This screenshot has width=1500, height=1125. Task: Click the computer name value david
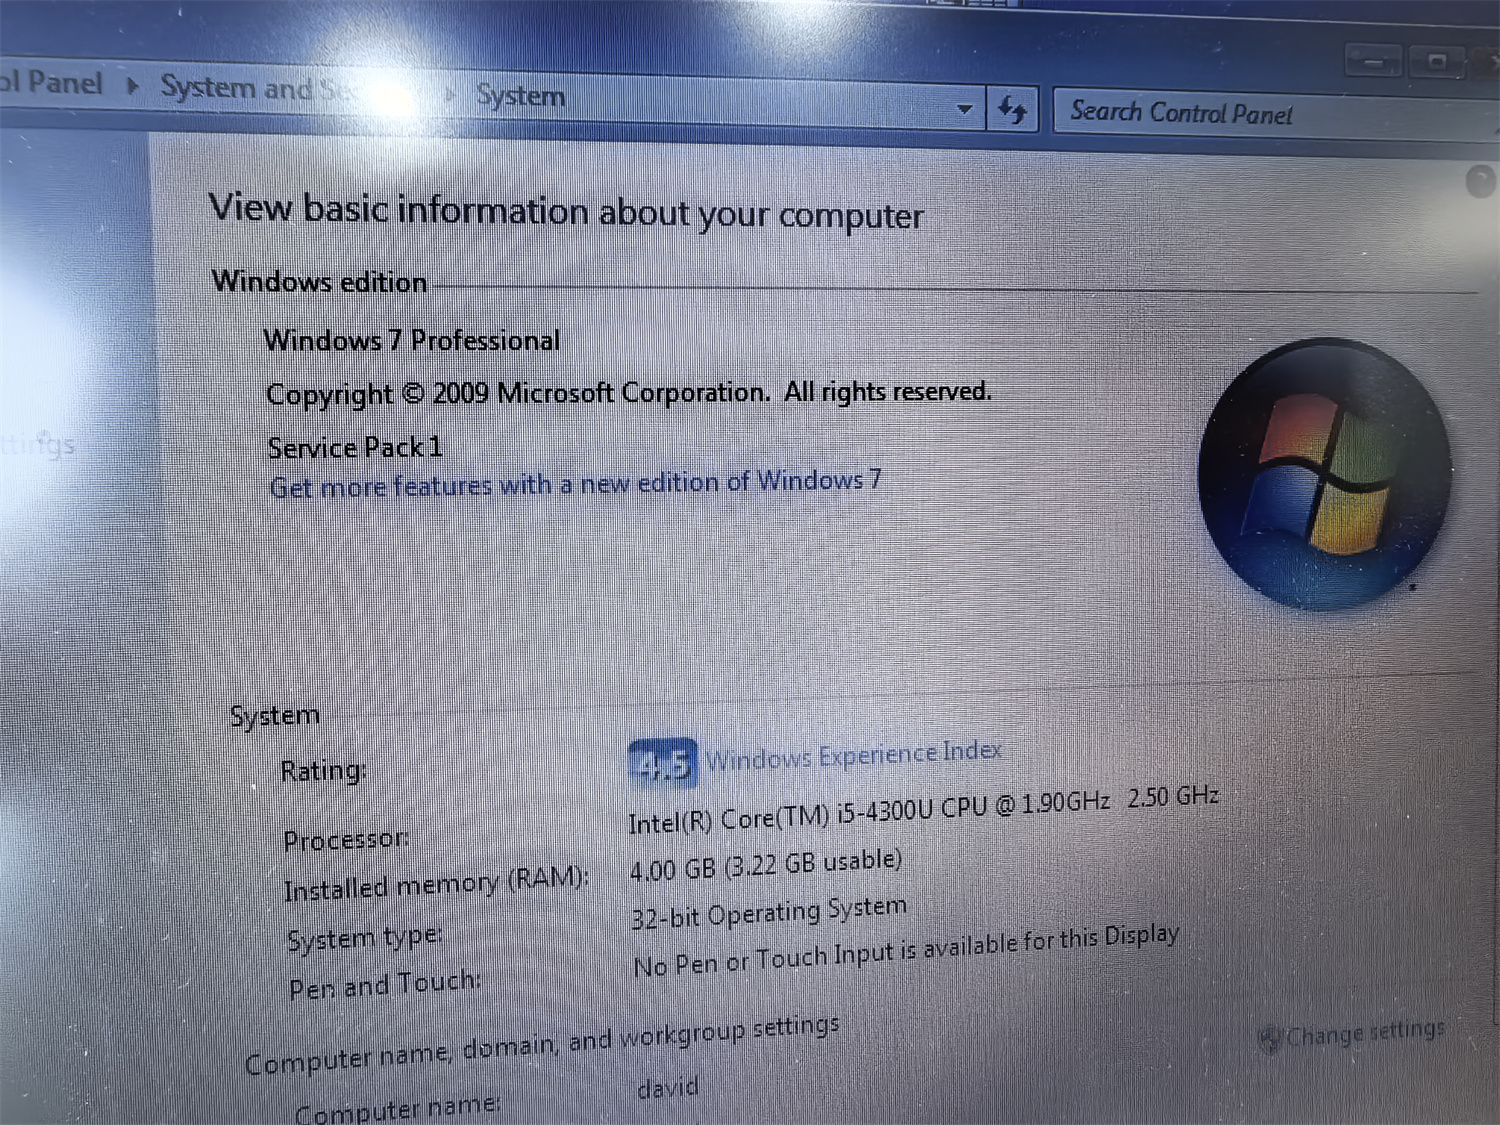point(668,1088)
